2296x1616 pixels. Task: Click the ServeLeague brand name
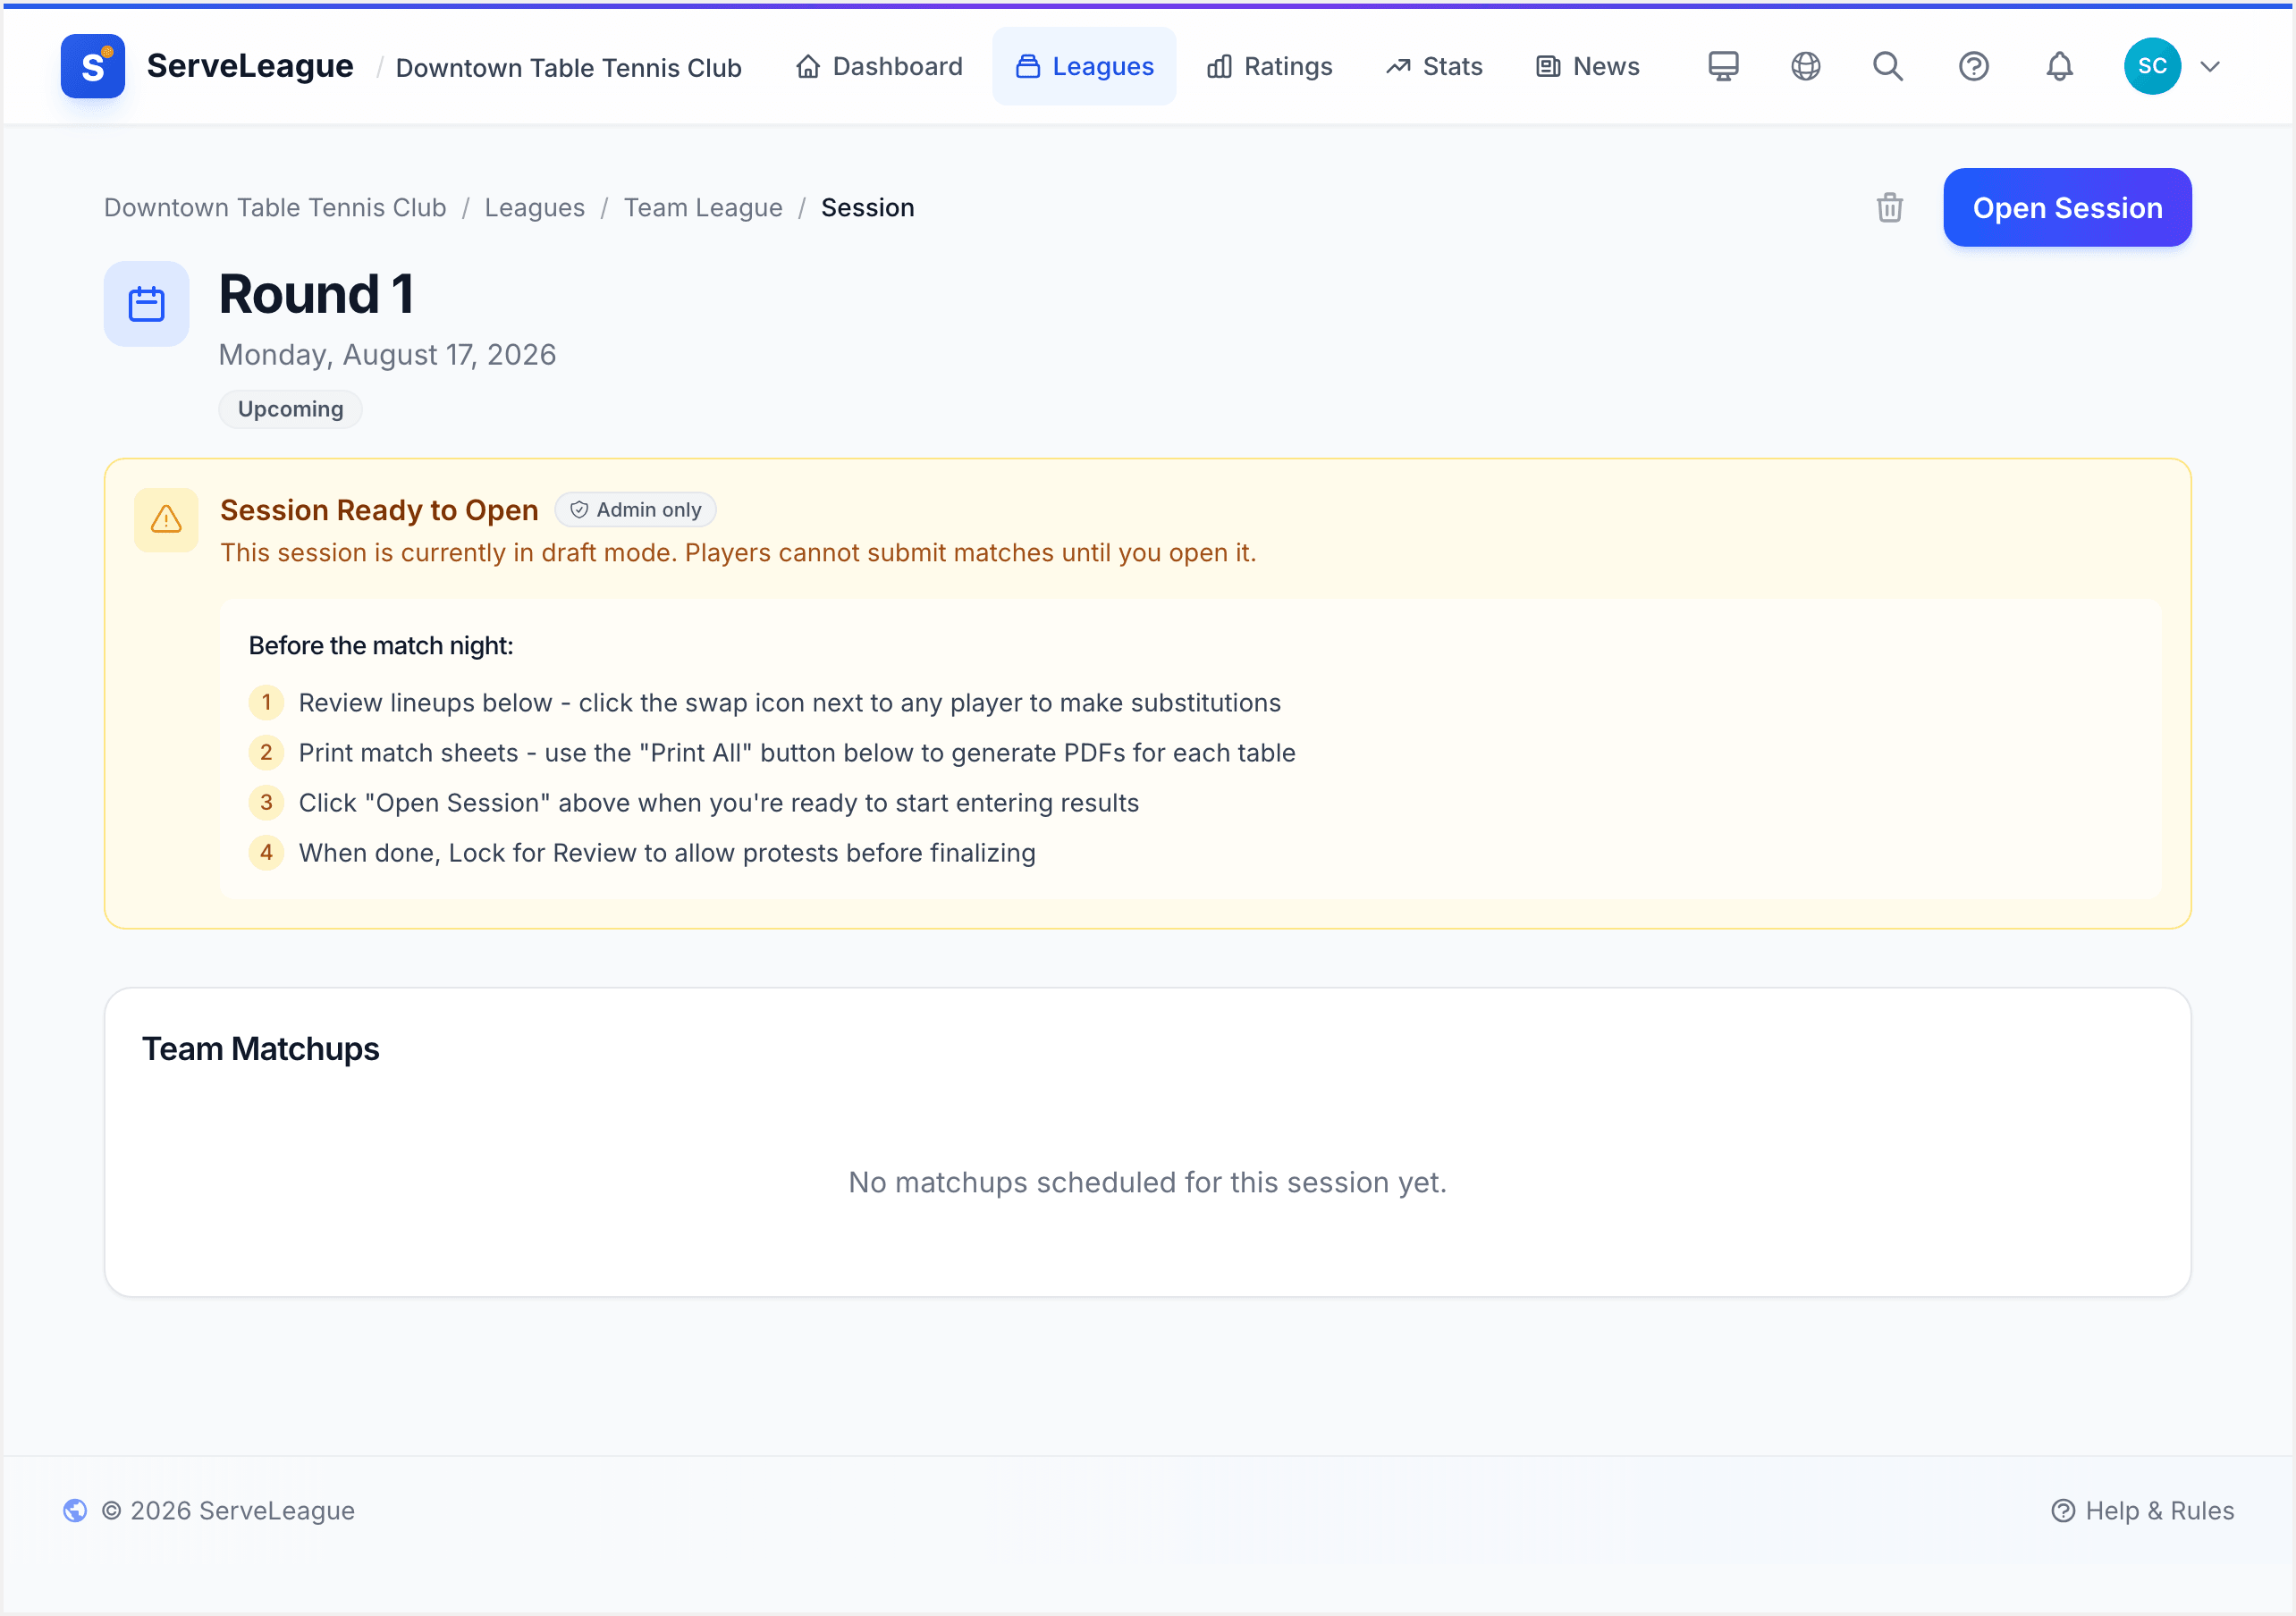click(x=250, y=66)
